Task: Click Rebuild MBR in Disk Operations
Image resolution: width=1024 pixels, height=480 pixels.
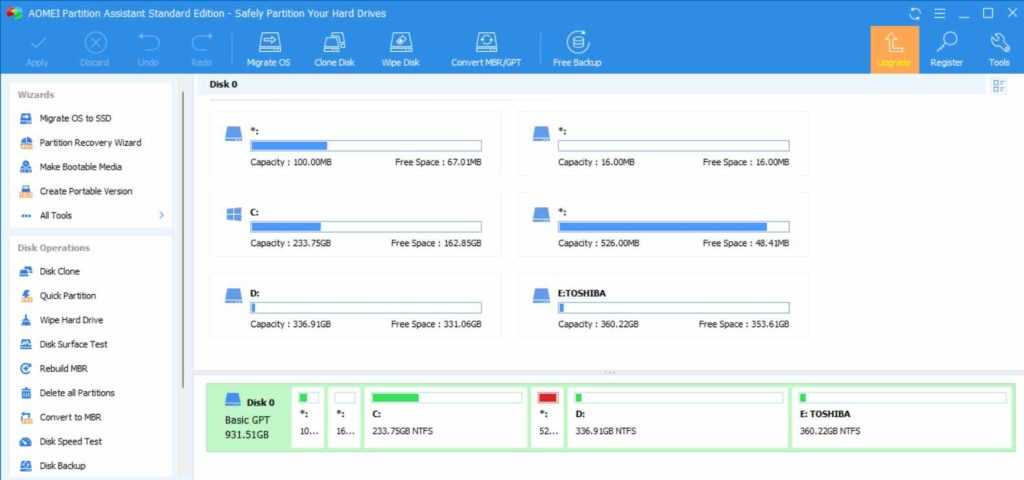Action: tap(66, 368)
